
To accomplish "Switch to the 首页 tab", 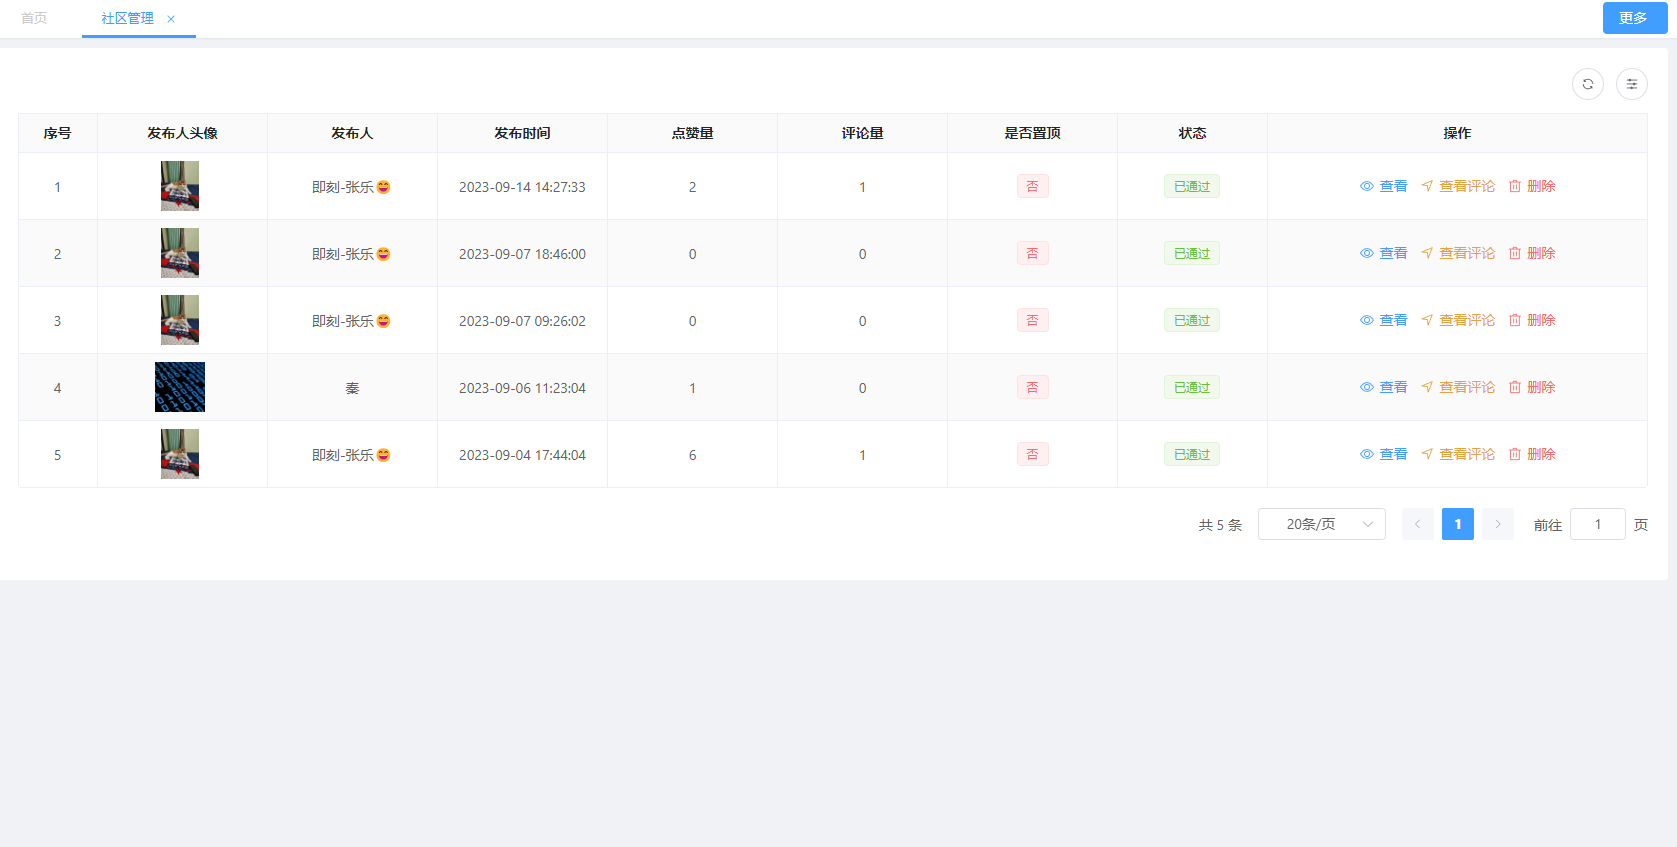I will coord(34,18).
